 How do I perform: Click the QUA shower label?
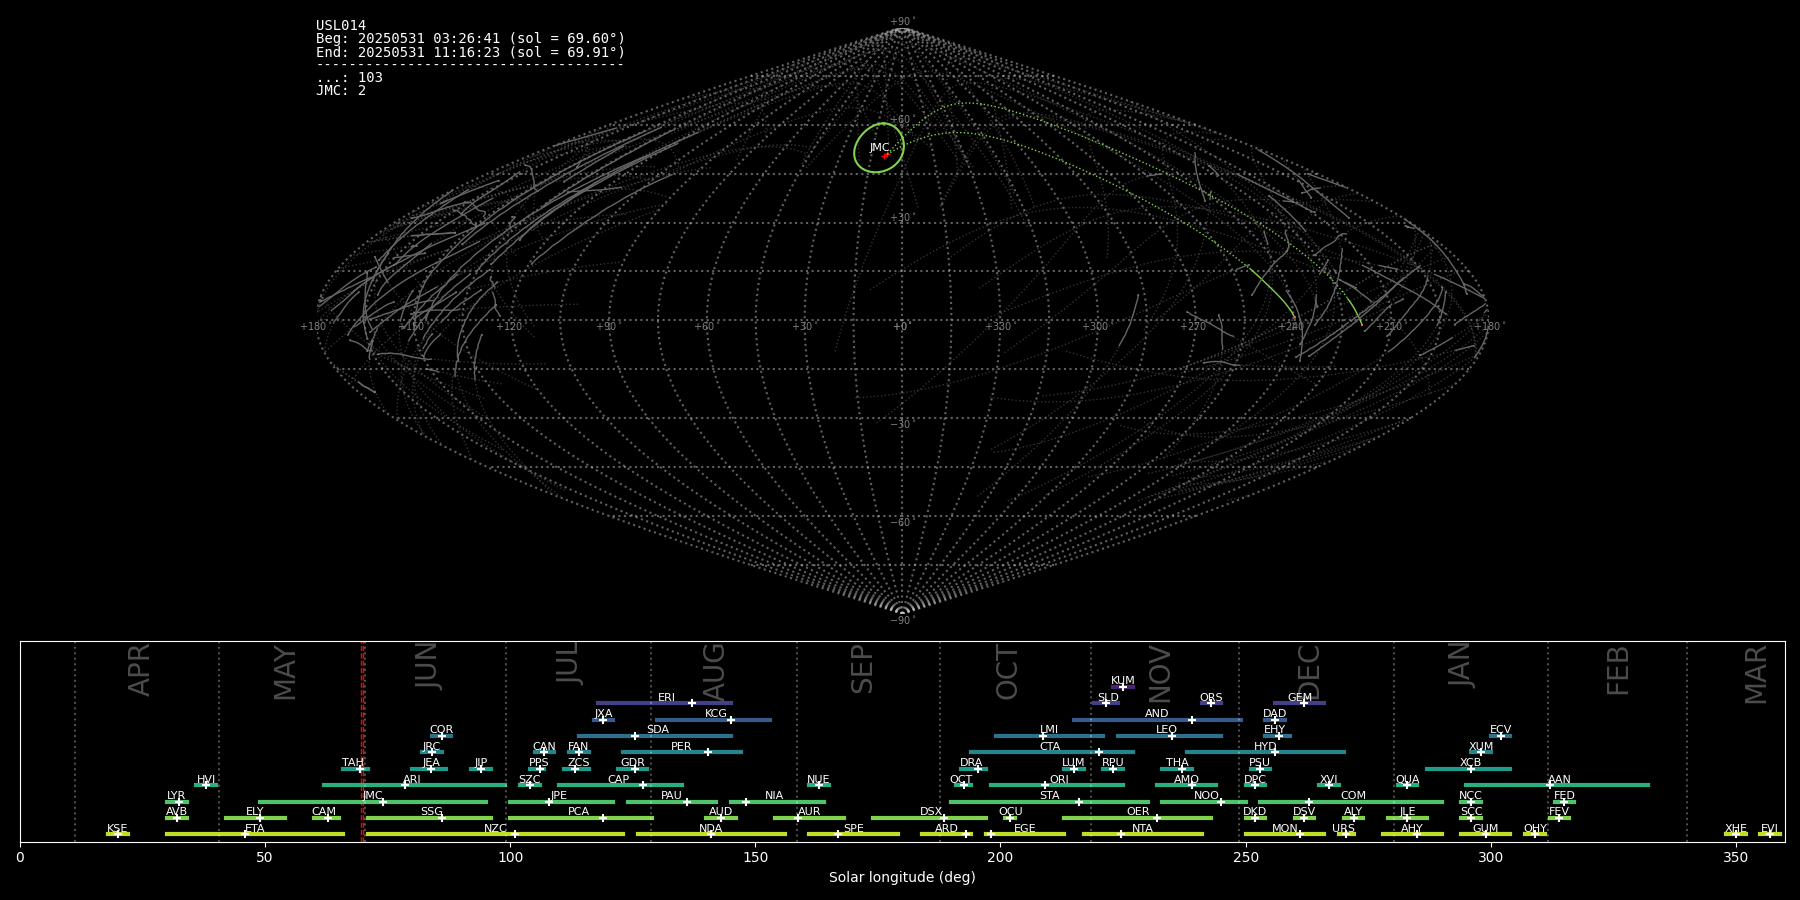1407,780
